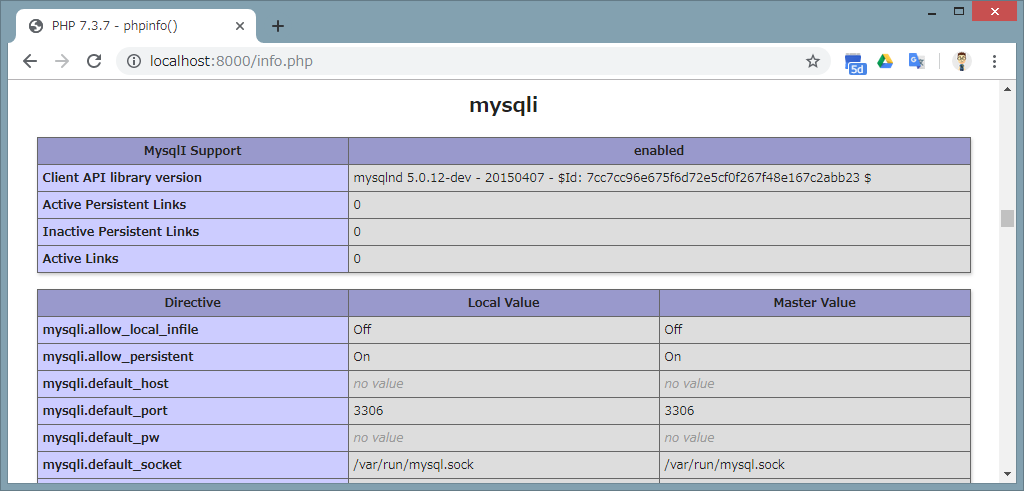
Task: Open the Google Drive extension
Action: click(x=885, y=61)
